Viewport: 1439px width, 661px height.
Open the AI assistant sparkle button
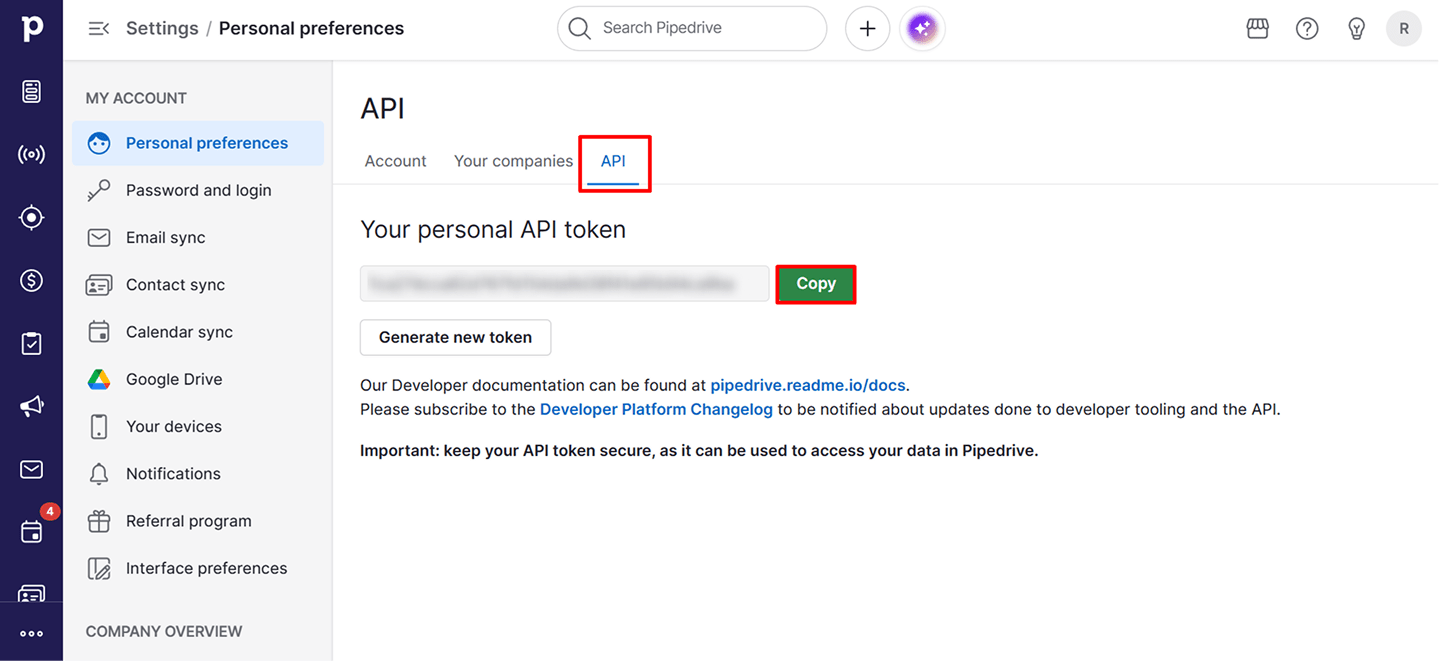pyautogui.click(x=921, y=28)
